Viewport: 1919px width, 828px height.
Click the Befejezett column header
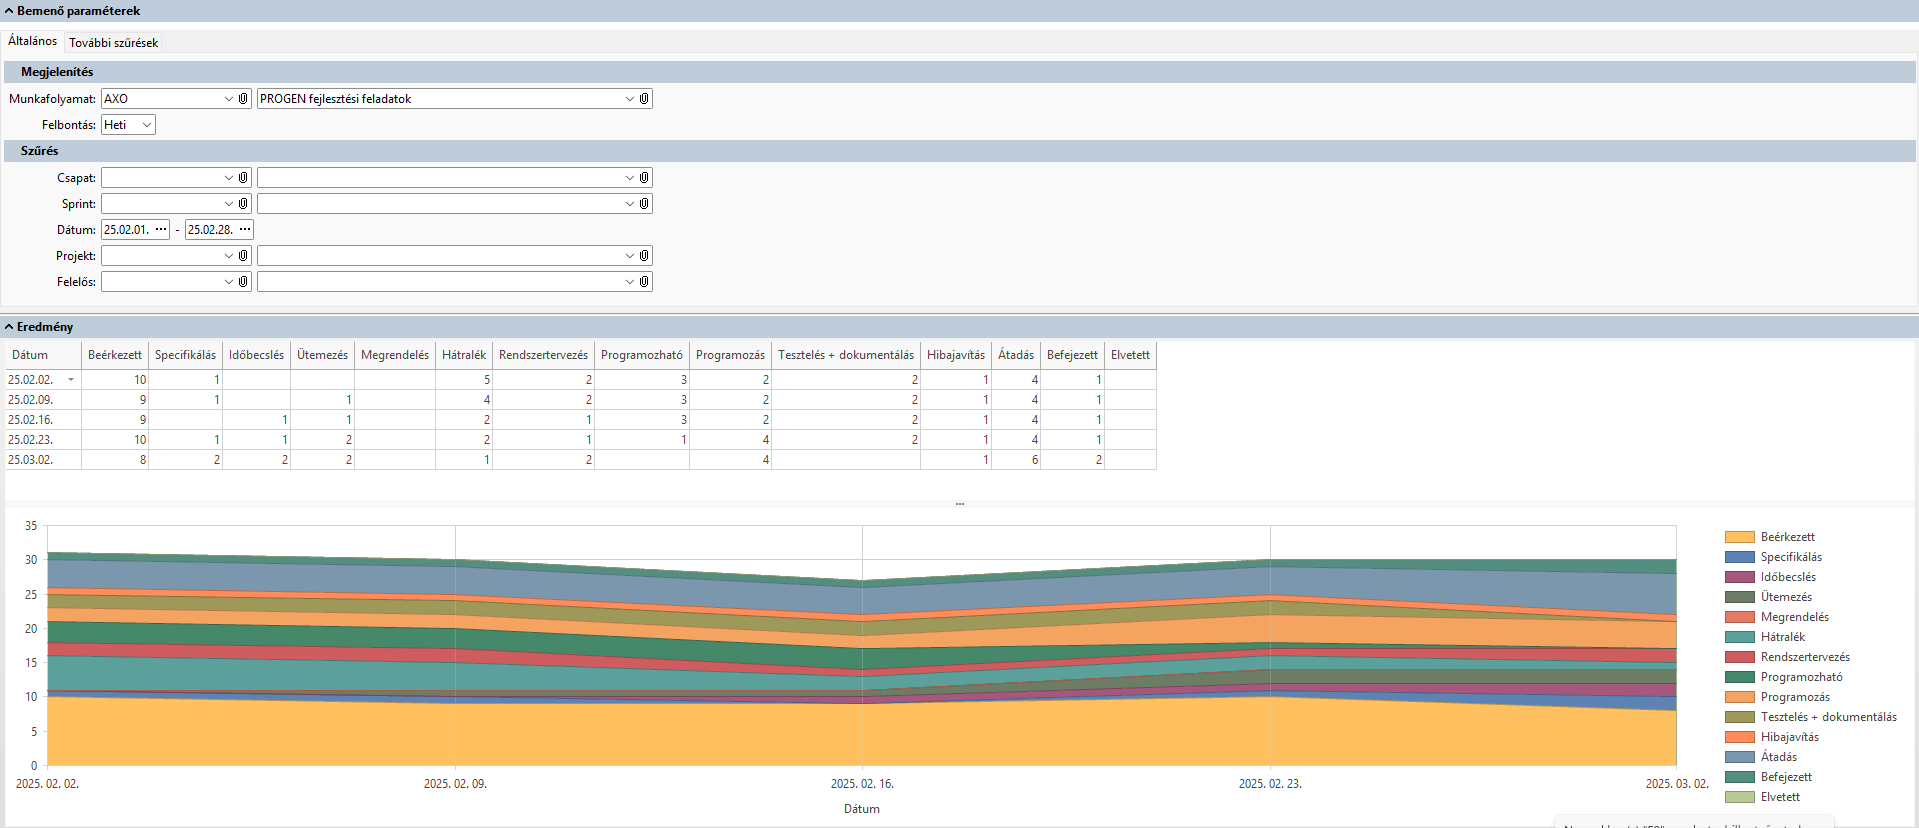[x=1072, y=355]
